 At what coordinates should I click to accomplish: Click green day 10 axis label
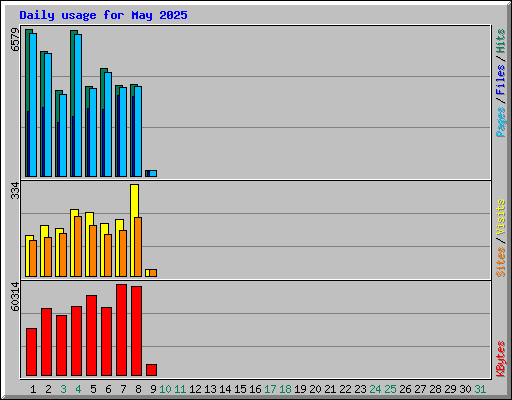pos(165,389)
